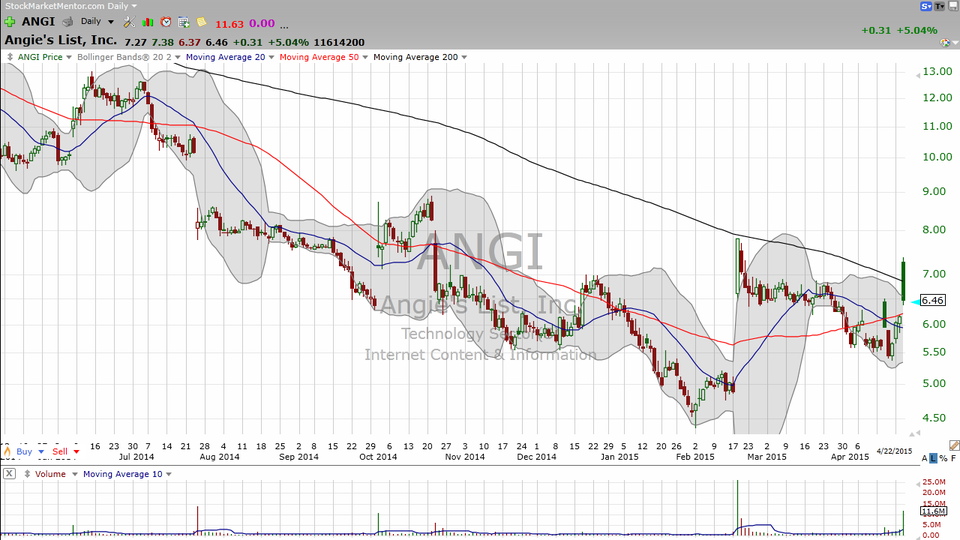Click the Moving Average 10 label
This screenshot has height=540, width=960.
(x=122, y=474)
